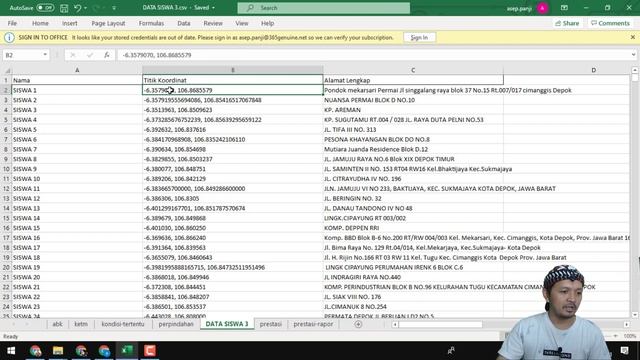Click the 'Alamat Lengkap' header cell
Screen dimensions: 640x360
click(x=413, y=80)
